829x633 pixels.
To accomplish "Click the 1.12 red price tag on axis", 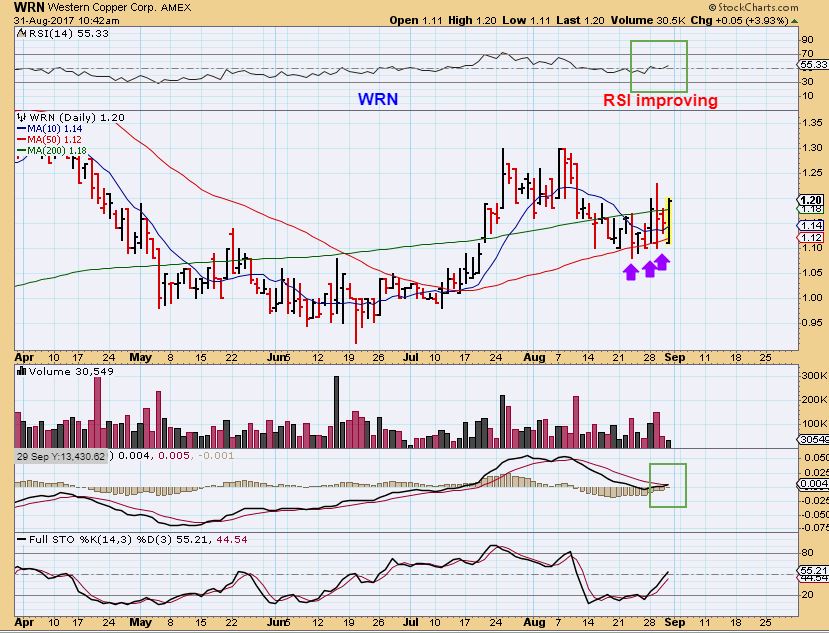I will (810, 238).
